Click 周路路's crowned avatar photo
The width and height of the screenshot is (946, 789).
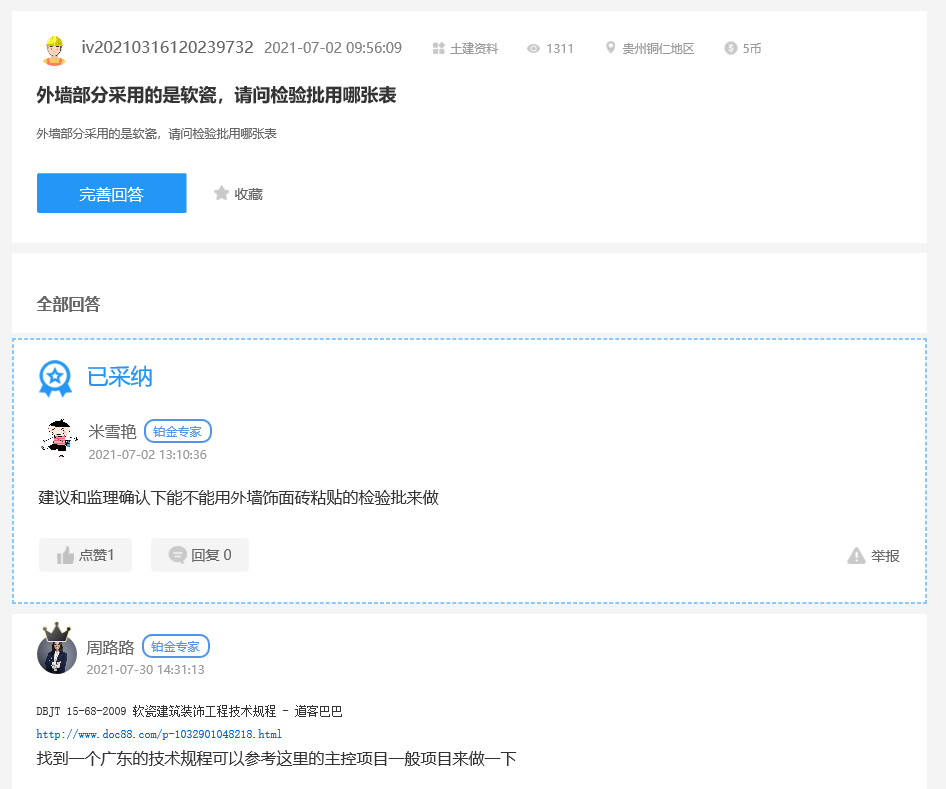click(57, 650)
